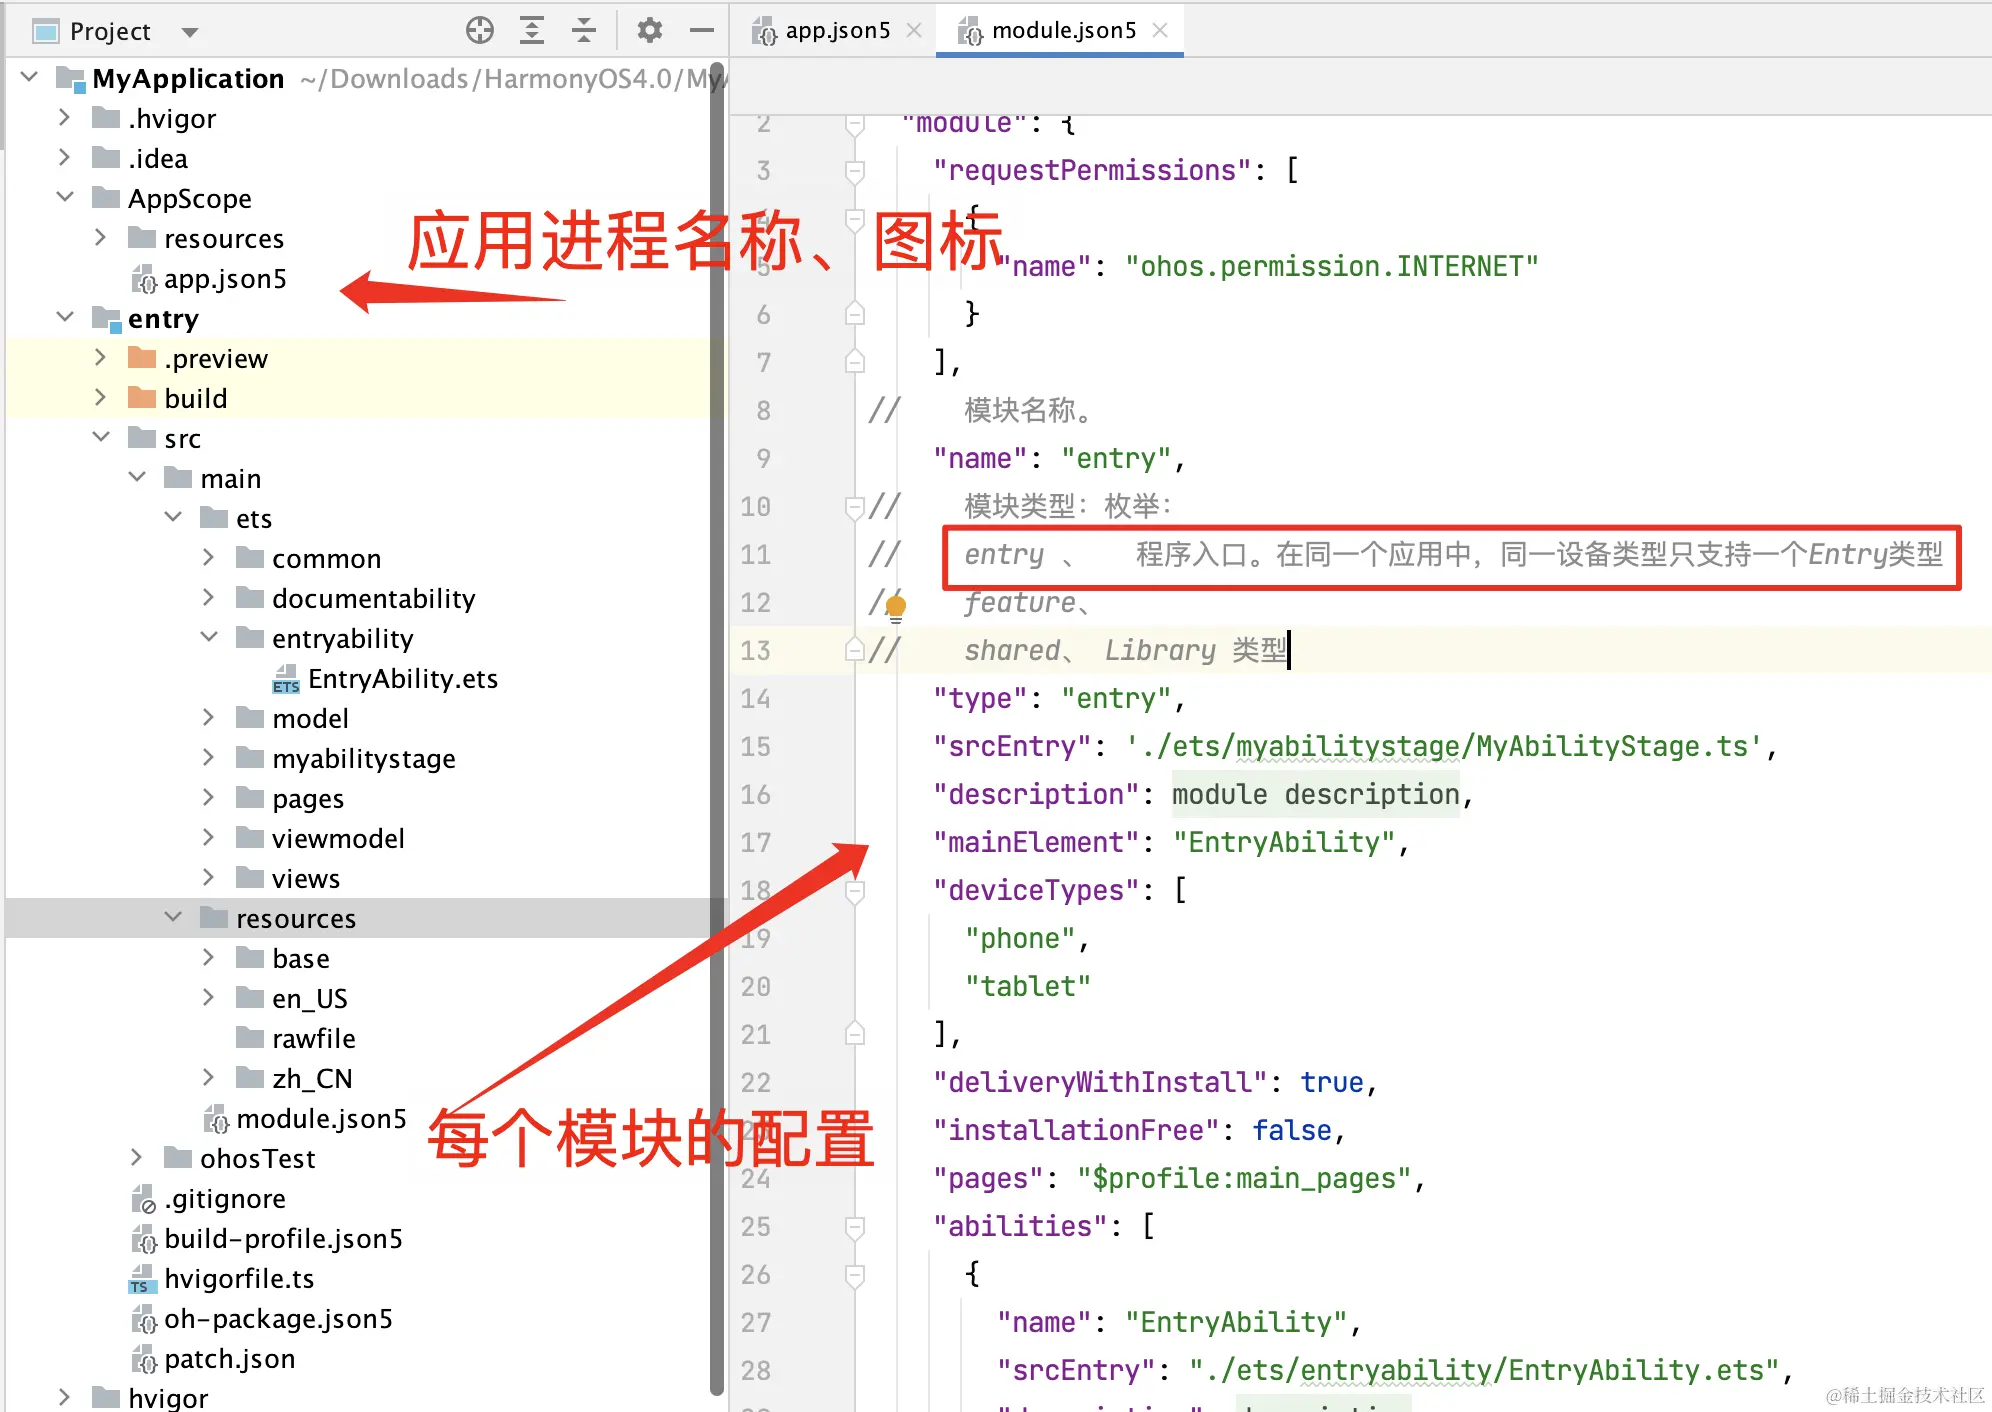Open AppScope app.json5 in project tree
Image resolution: width=1992 pixels, height=1412 pixels.
click(x=224, y=279)
